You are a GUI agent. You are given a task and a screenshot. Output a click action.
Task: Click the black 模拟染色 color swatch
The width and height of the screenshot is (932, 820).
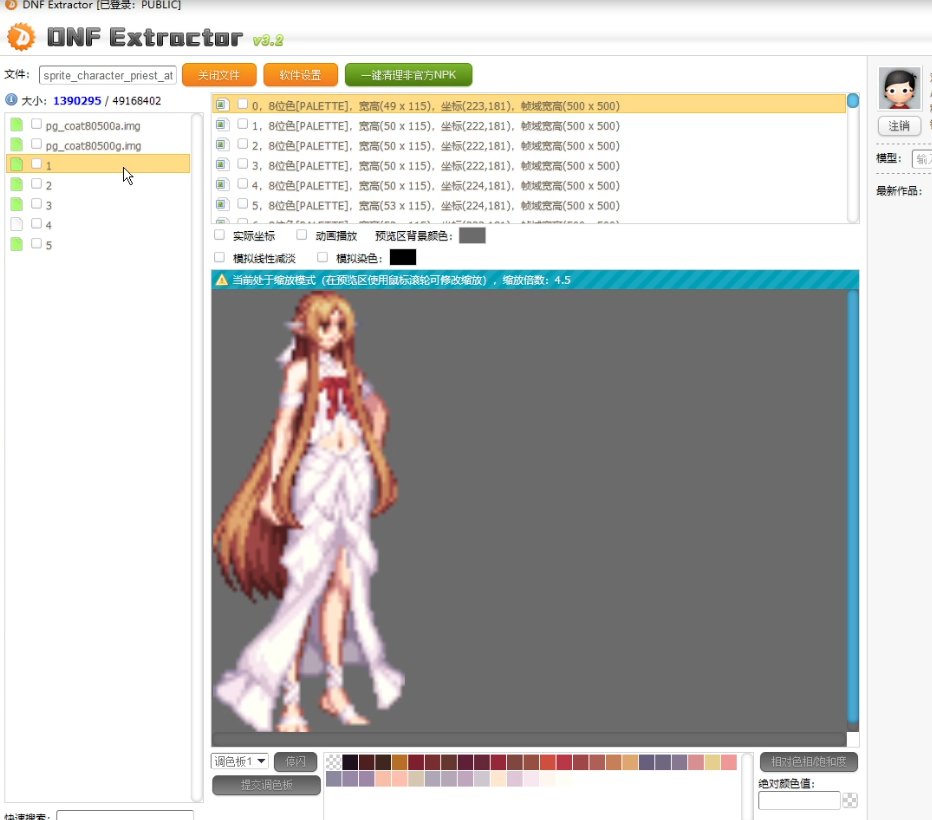(403, 257)
